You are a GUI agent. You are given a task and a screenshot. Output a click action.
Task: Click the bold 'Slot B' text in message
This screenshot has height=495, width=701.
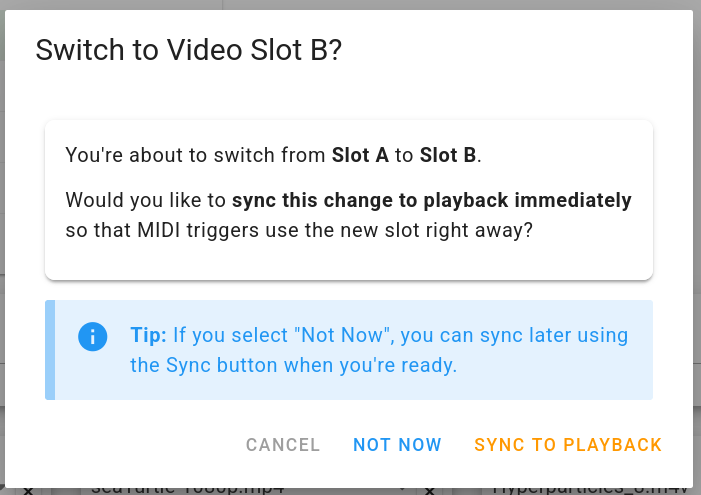pyautogui.click(x=449, y=156)
